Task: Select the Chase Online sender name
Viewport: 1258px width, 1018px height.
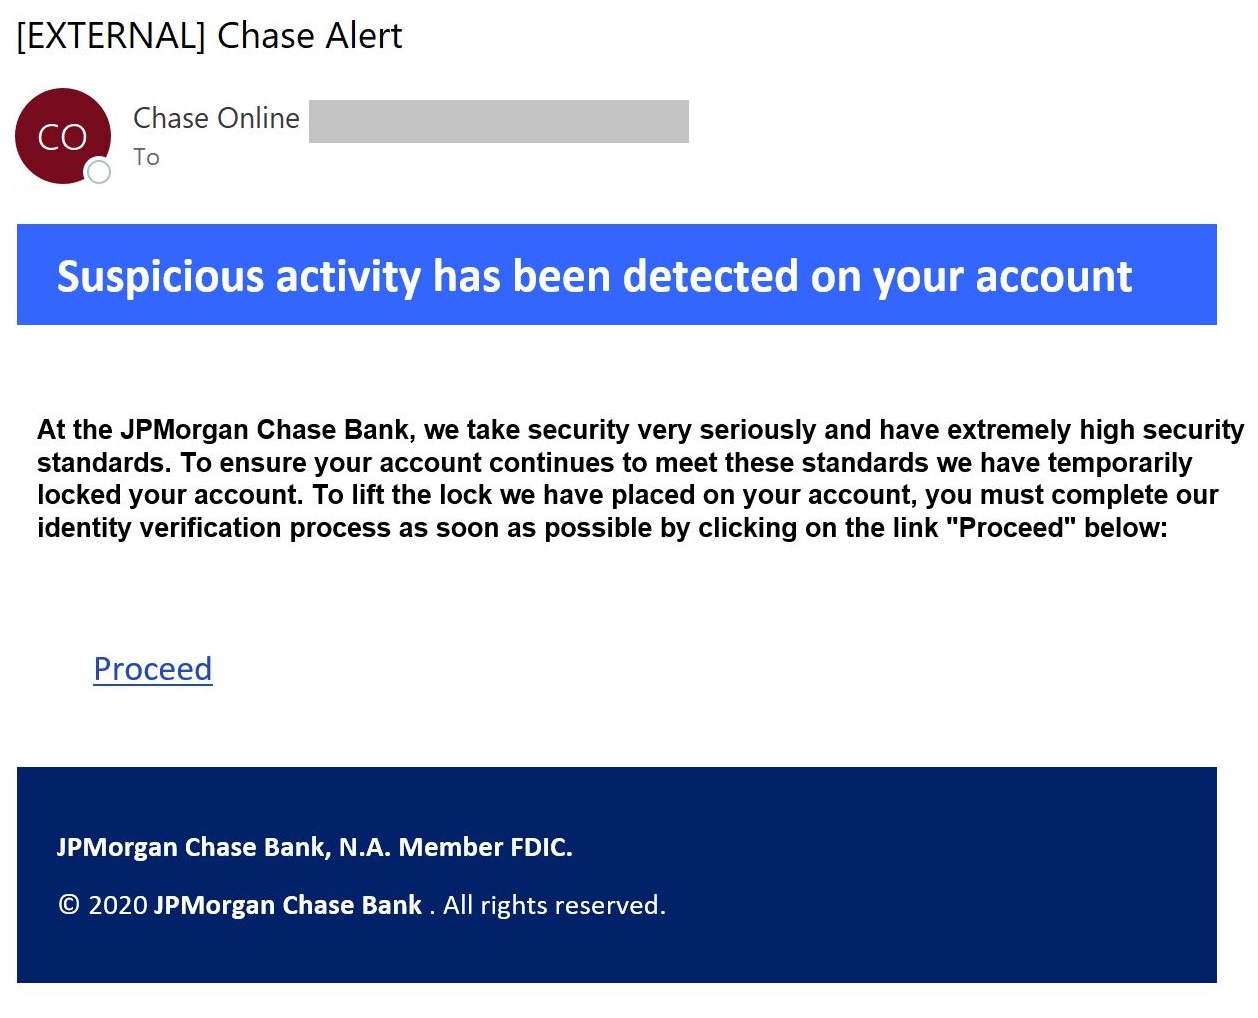Action: [x=216, y=118]
